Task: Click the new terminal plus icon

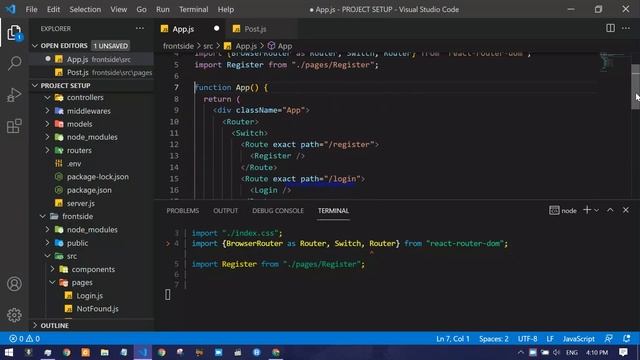Action: pyautogui.click(x=587, y=210)
